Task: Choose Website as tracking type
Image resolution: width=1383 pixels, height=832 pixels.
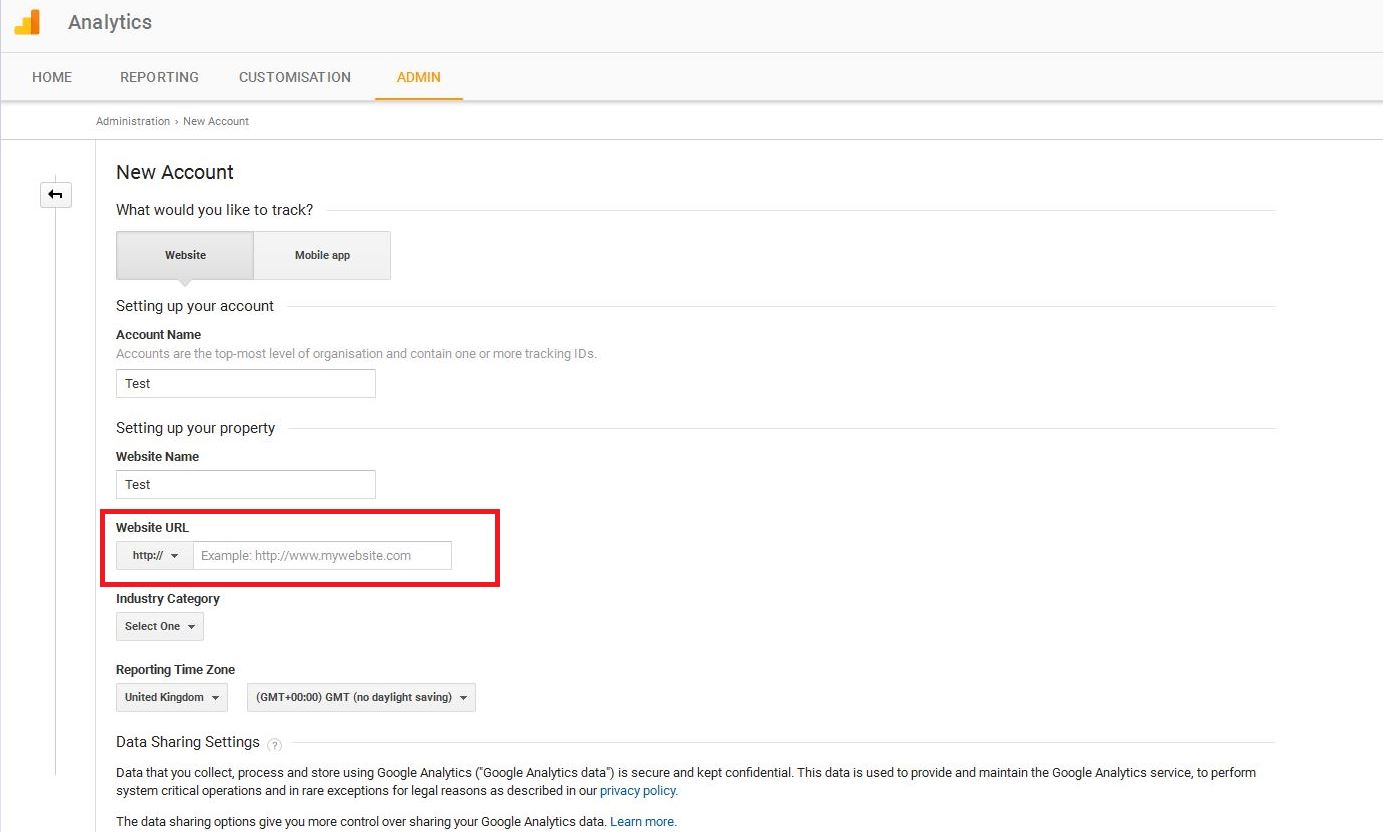Action: point(185,255)
